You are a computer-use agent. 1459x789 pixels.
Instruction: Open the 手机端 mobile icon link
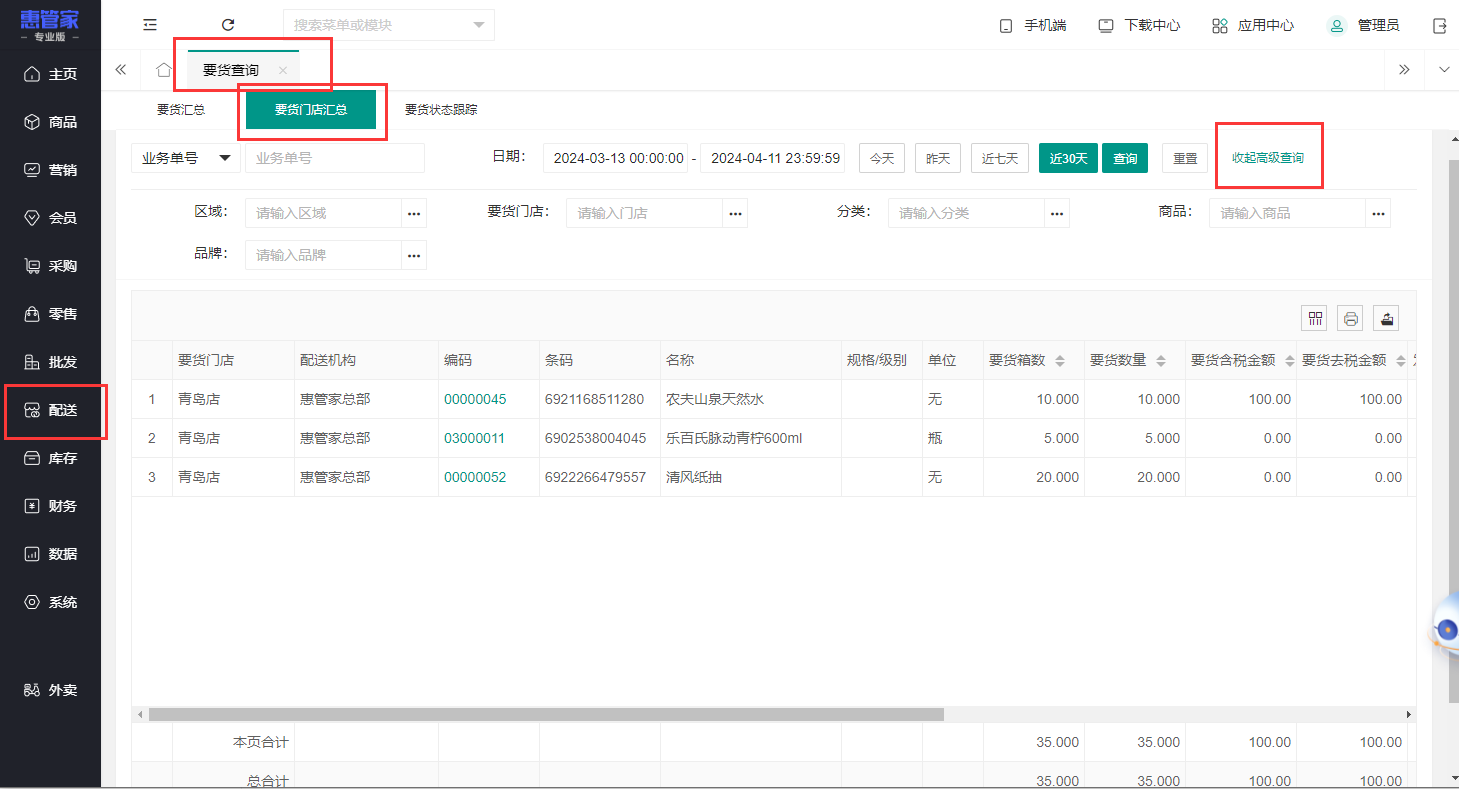pos(1034,26)
